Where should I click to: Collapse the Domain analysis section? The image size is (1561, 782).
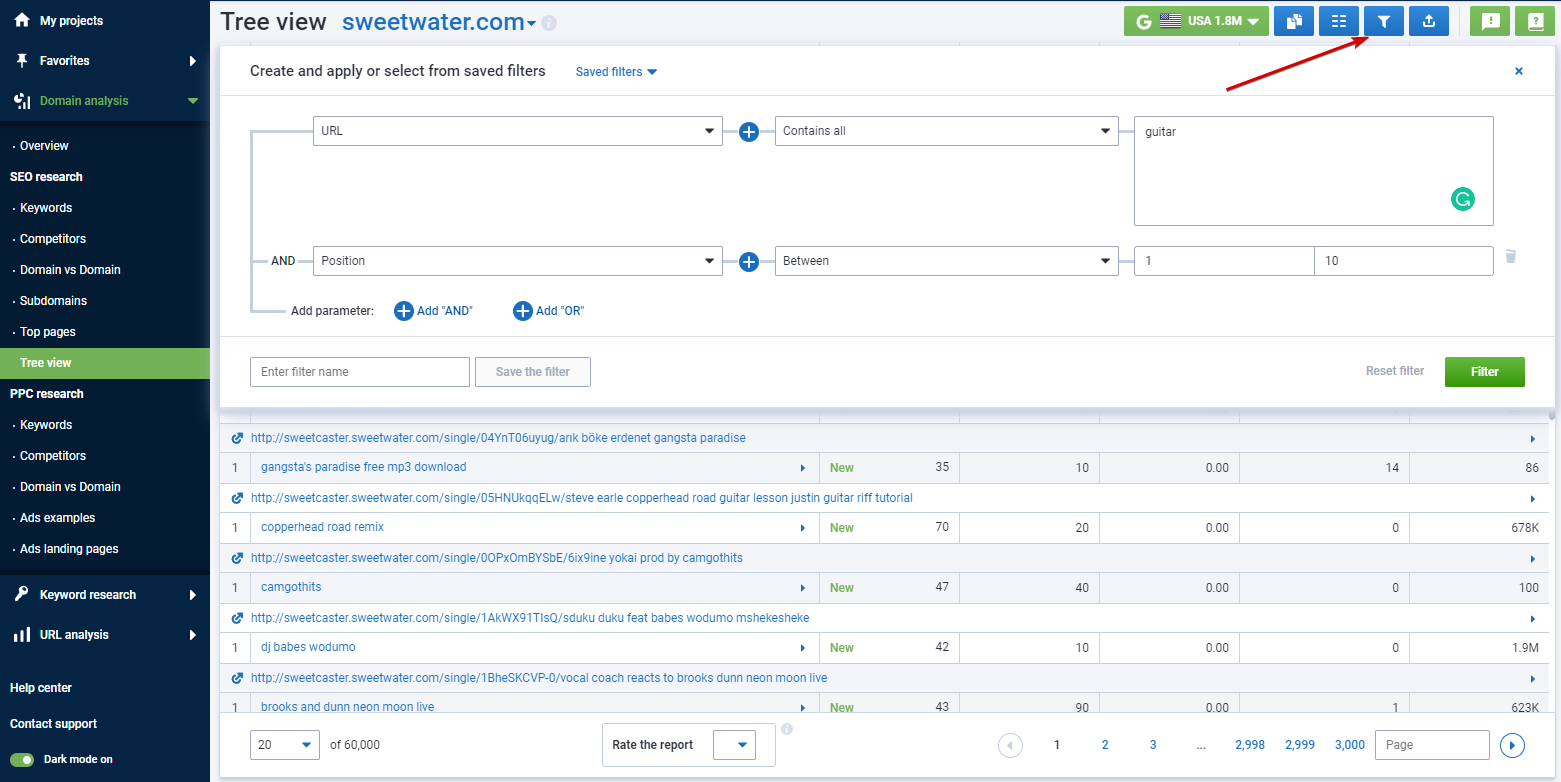point(193,101)
